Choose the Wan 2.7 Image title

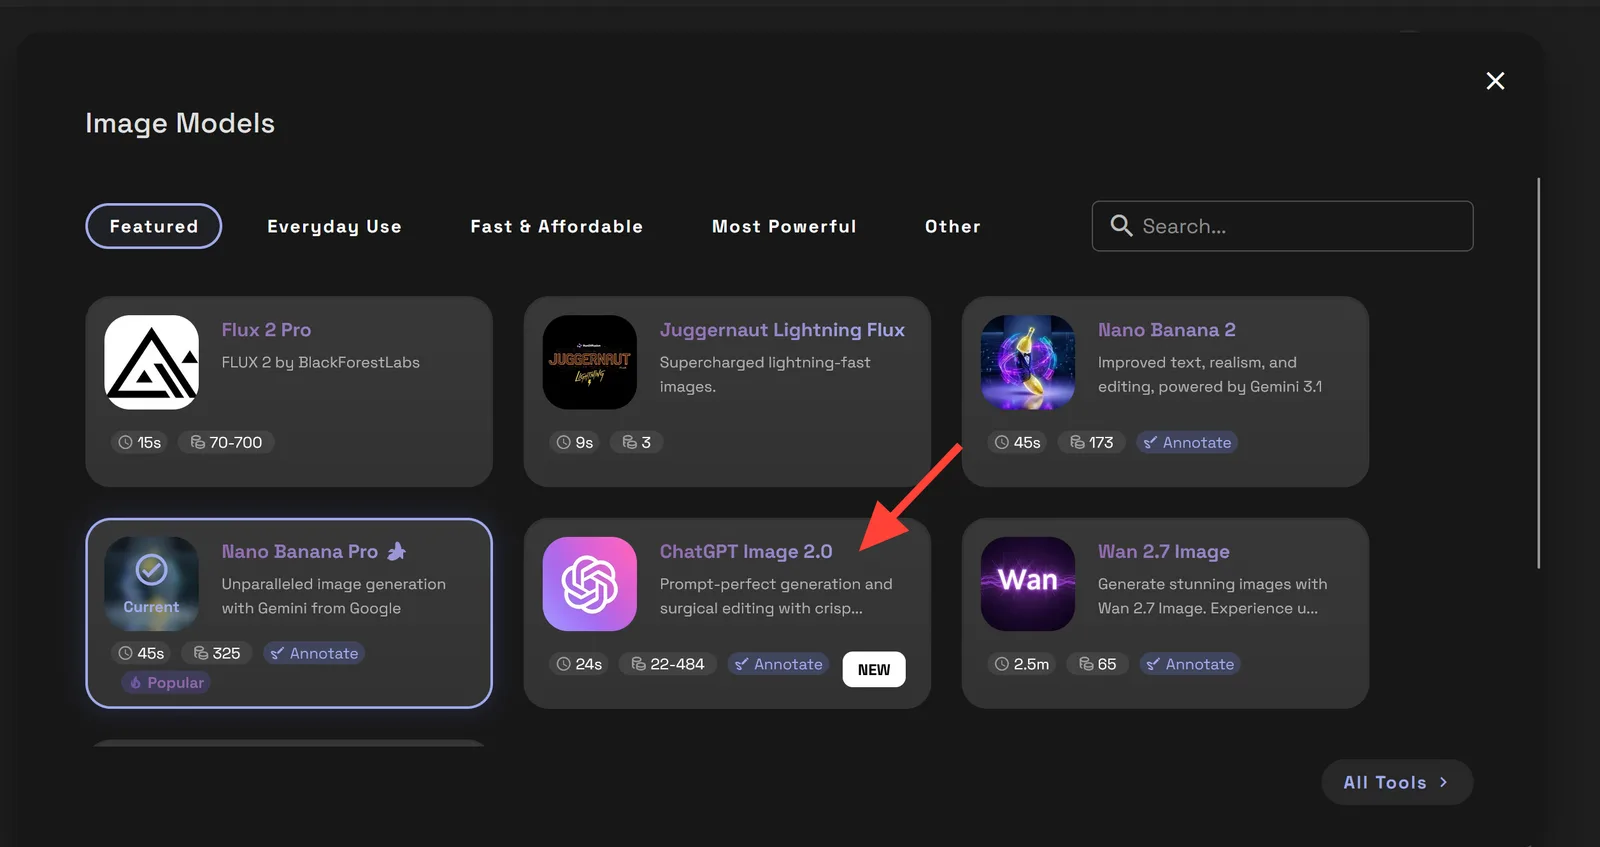click(1164, 551)
